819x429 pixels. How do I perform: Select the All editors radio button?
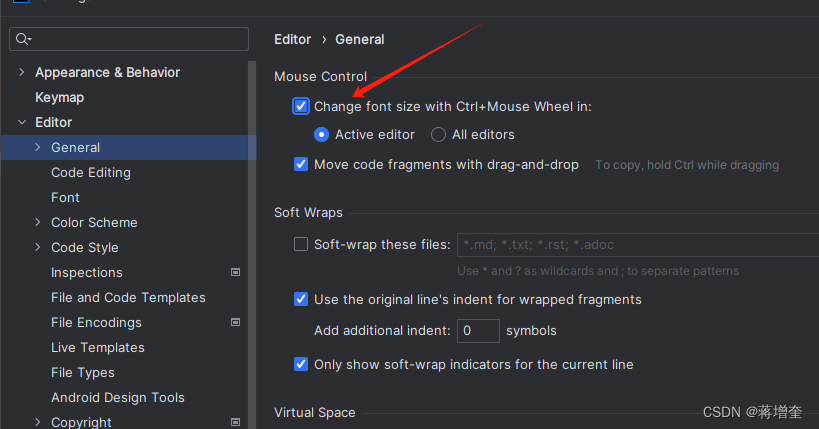point(438,135)
